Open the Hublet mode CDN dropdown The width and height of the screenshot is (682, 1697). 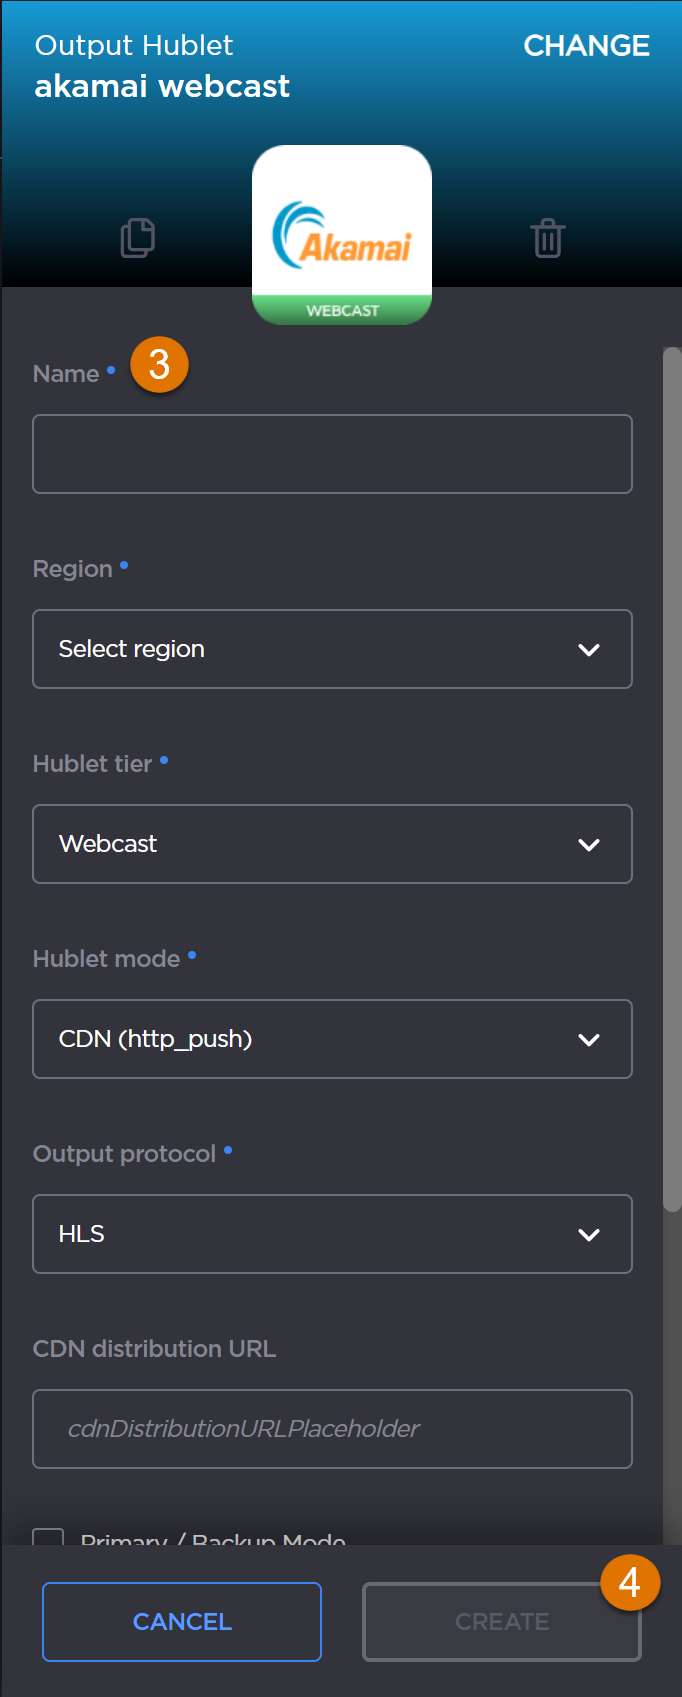[332, 1038]
